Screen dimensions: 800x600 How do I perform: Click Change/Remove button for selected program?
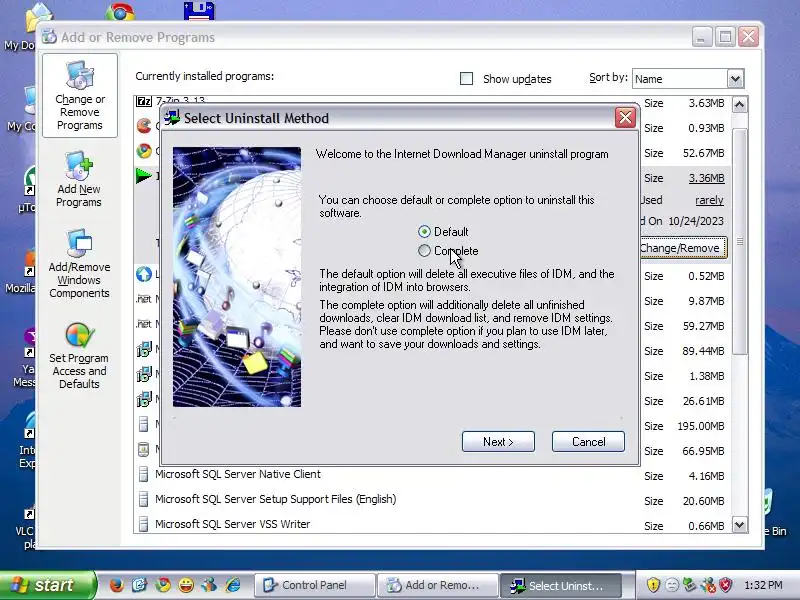682,248
